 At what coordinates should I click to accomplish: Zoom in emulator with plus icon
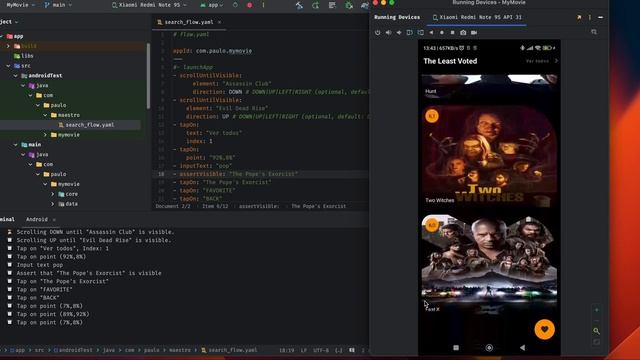pos(596,310)
